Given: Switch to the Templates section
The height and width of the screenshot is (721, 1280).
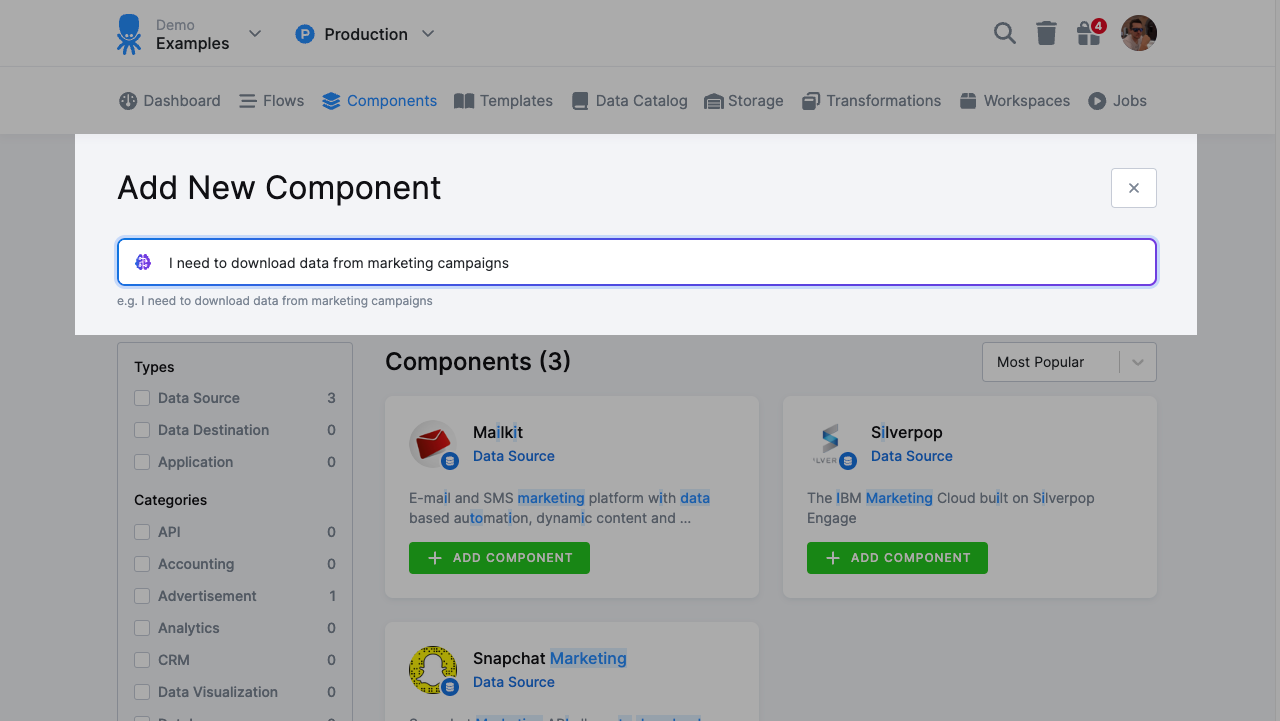Looking at the screenshot, I should 503,100.
